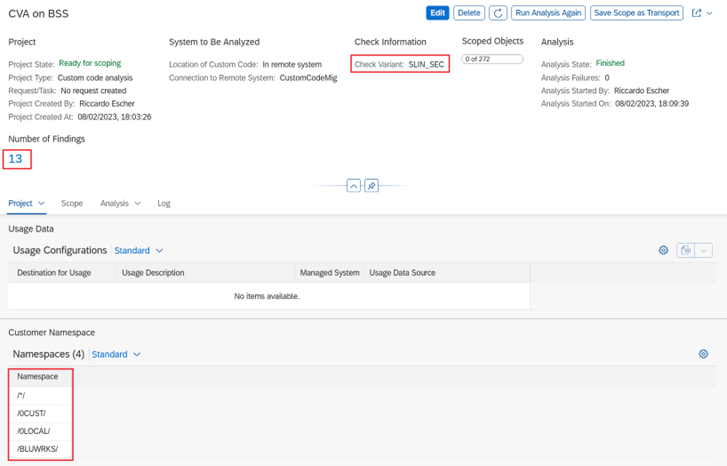Open the export options dropdown arrow
727x466 pixels.
[x=704, y=250]
